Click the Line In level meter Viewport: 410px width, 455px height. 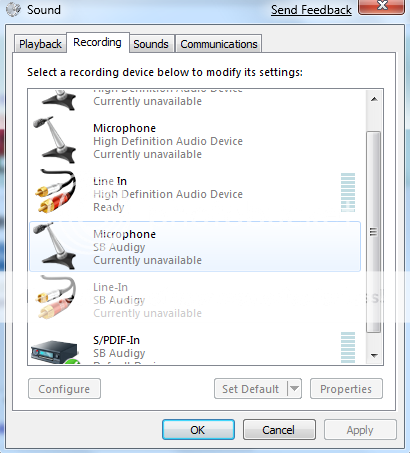coord(348,192)
